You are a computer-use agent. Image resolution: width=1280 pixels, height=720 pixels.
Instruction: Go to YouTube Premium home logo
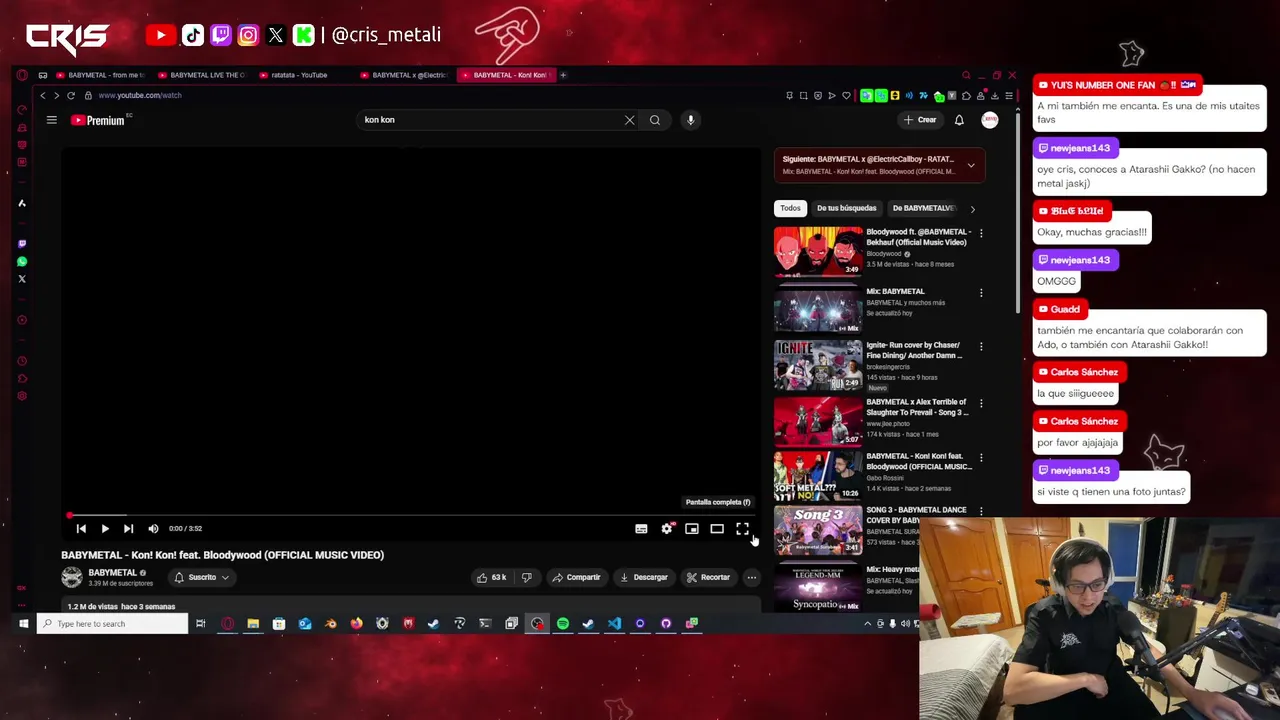click(x=98, y=120)
